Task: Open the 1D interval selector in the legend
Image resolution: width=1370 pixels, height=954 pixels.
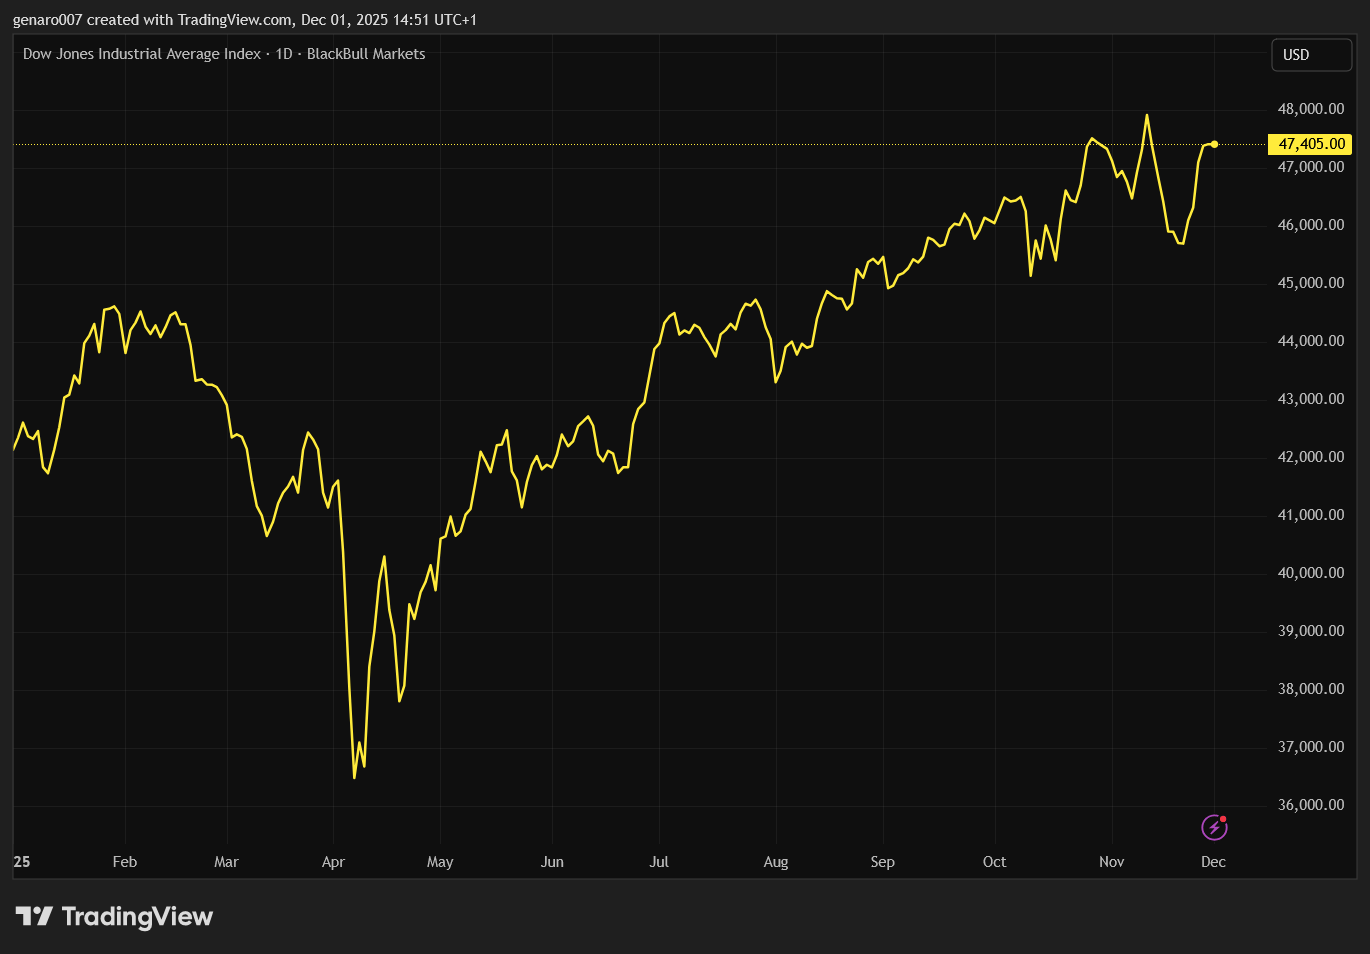Action: pos(285,54)
